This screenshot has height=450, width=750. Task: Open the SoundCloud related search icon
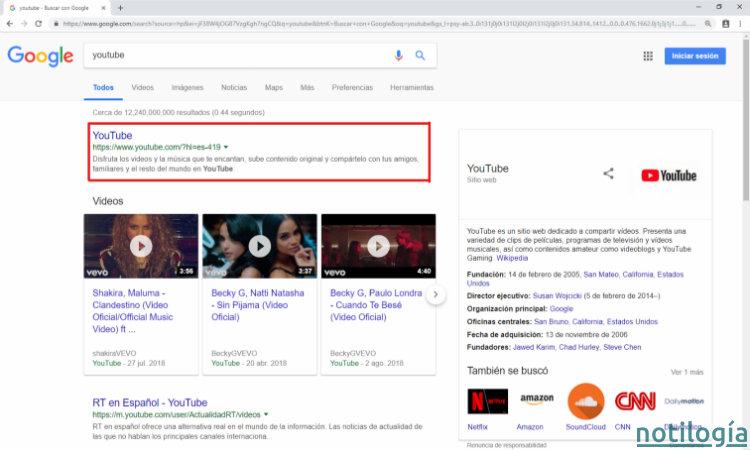[585, 401]
